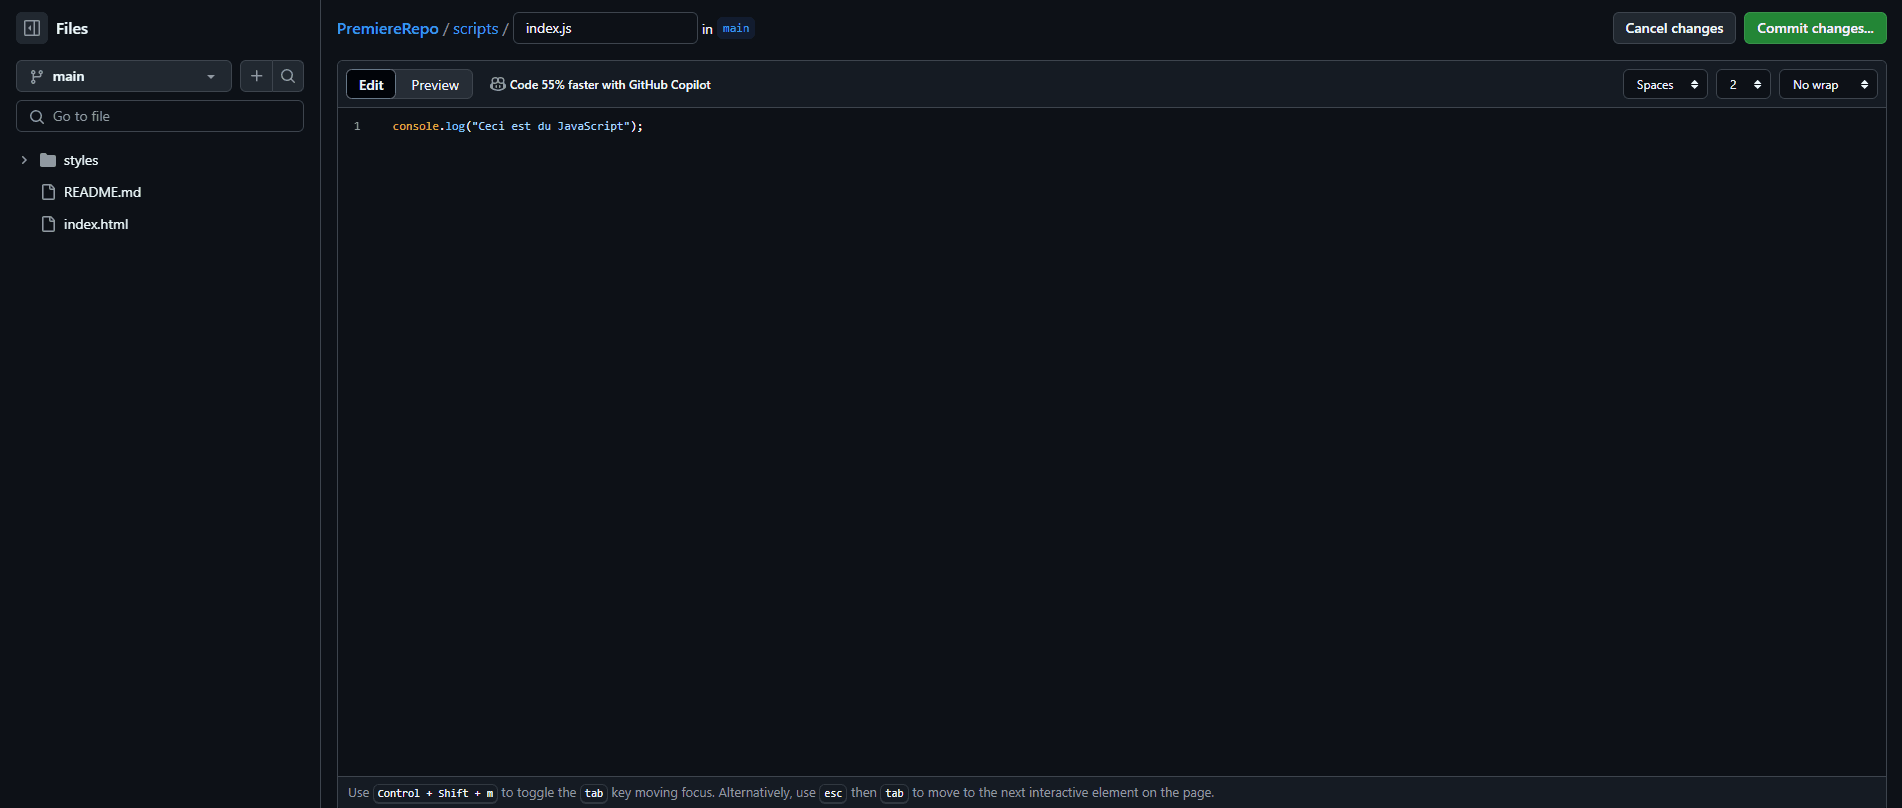
Task: Click the index.html file icon
Action: click(48, 224)
